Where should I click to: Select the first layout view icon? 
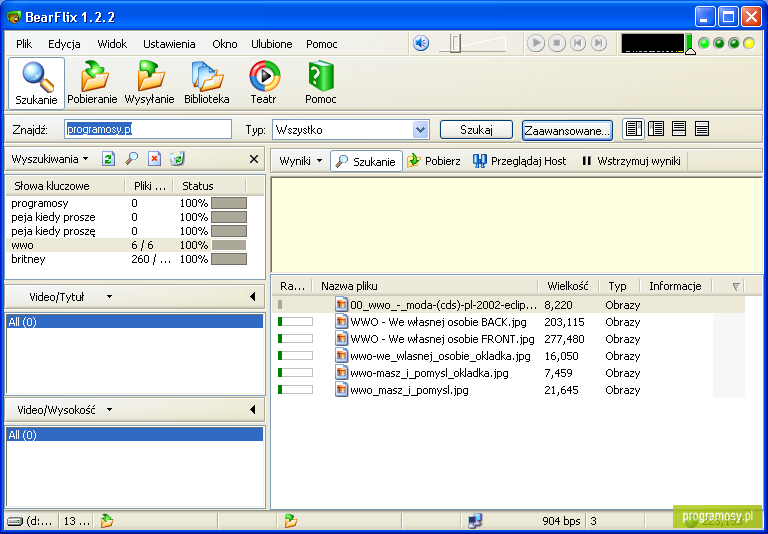[x=633, y=129]
